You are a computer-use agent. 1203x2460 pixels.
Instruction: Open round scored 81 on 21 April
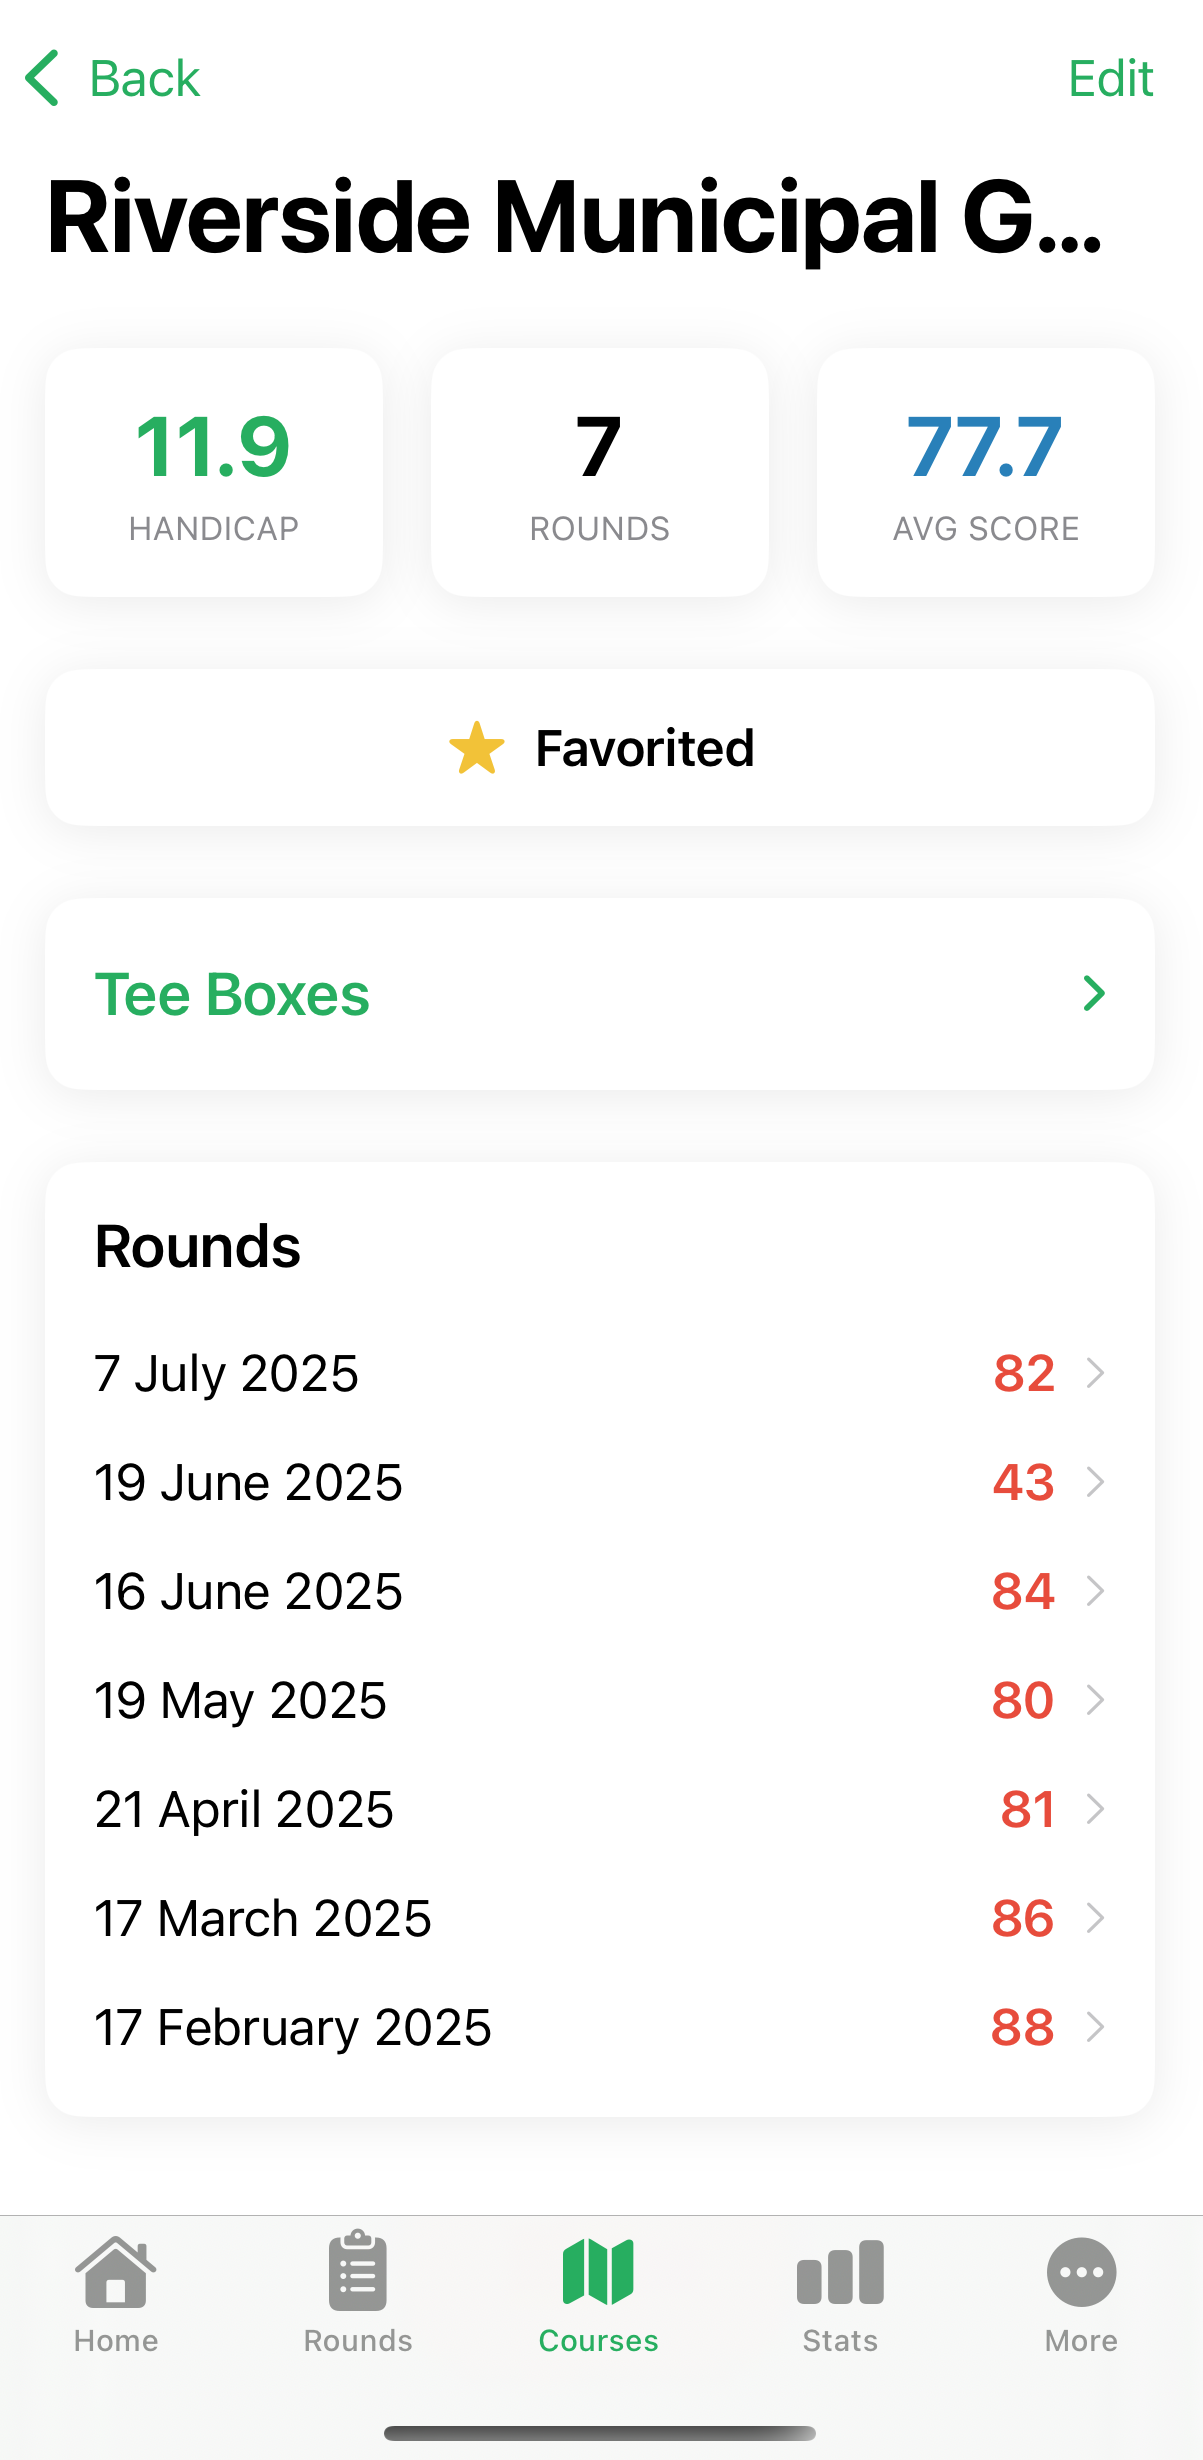tap(598, 1809)
